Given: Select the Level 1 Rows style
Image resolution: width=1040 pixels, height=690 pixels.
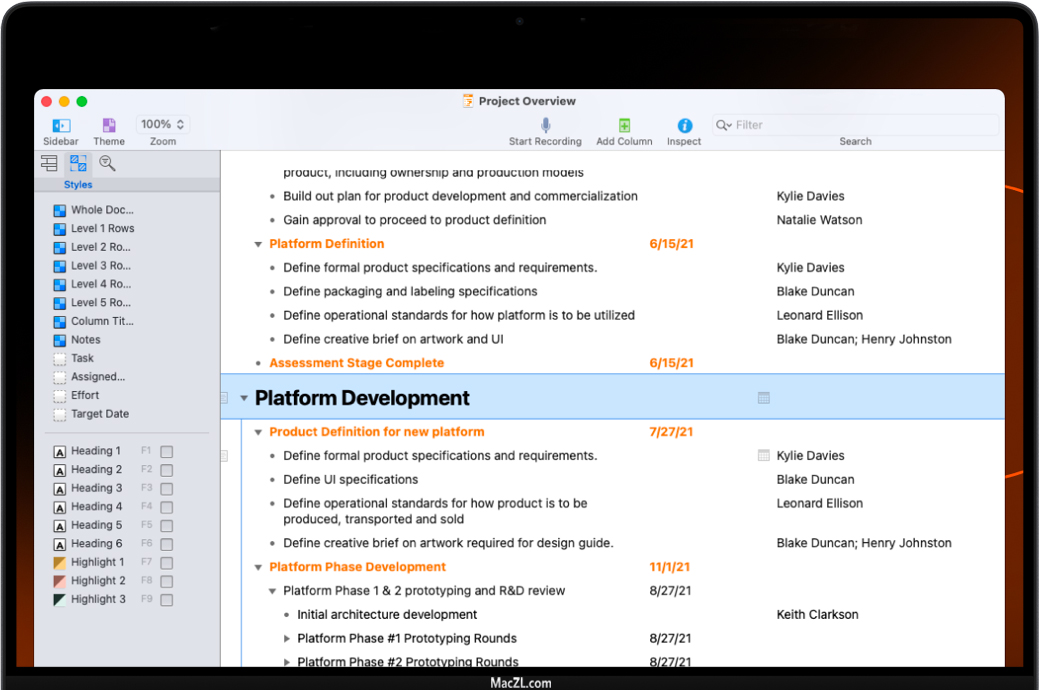Looking at the screenshot, I should (101, 229).
